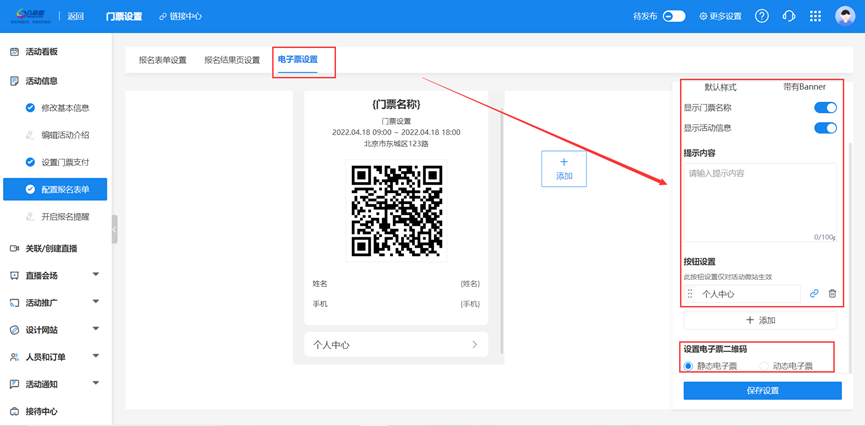Open 更多设置 in the header
Image resolution: width=865 pixels, height=426 pixels.
click(720, 16)
